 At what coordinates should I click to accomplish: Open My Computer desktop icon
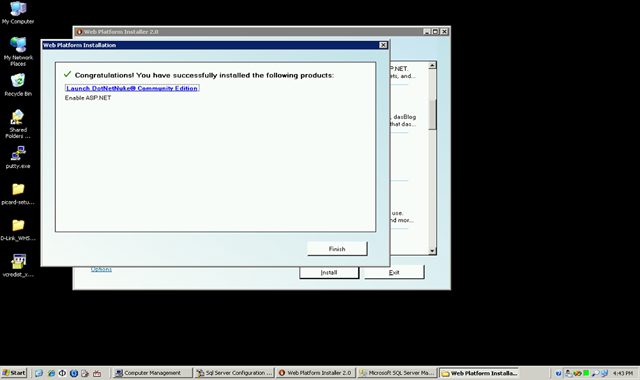click(18, 13)
